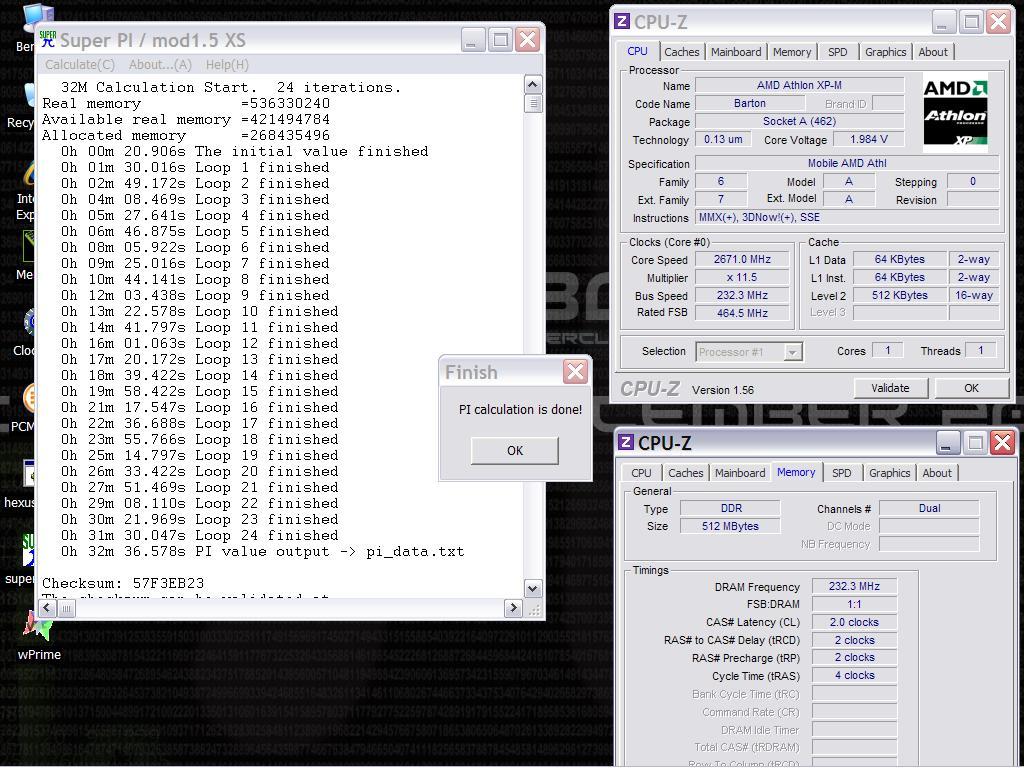Click the Core Speed value 2671.0 MHz

tap(742, 259)
